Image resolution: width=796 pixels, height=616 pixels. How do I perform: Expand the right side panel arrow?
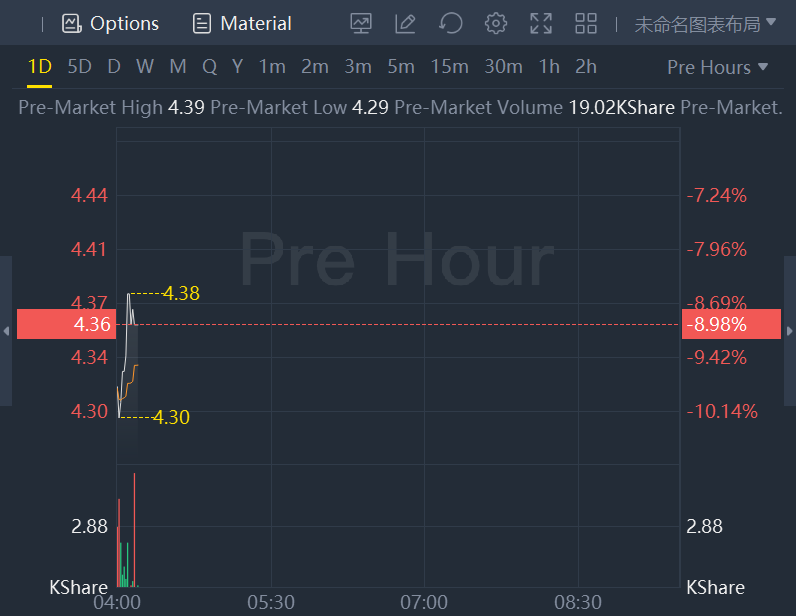(x=790, y=331)
